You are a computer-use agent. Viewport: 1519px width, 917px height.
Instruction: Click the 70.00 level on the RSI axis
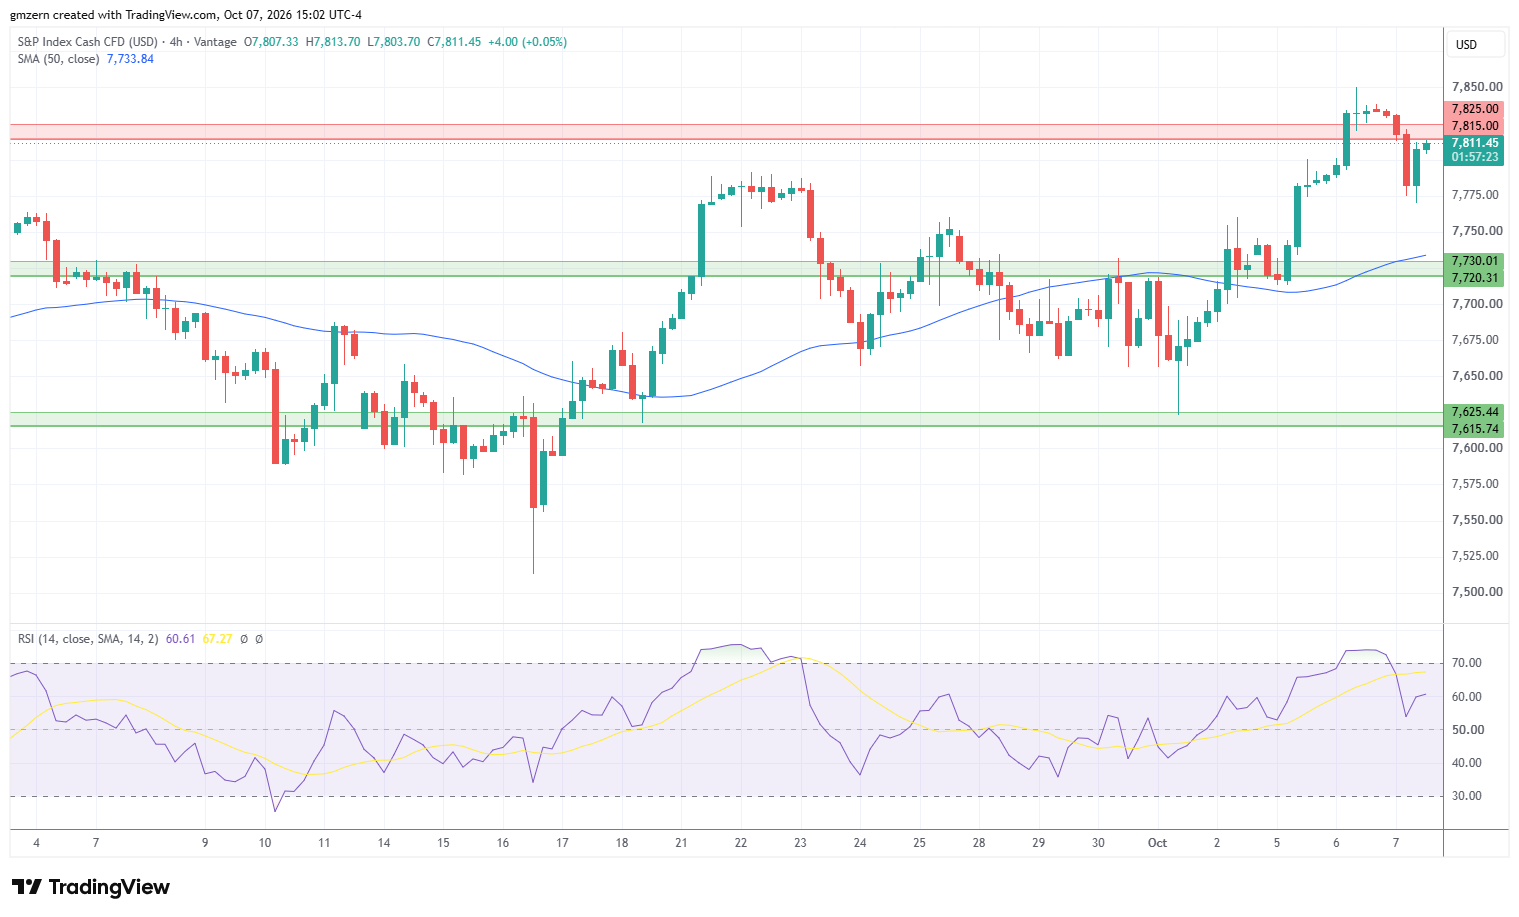[x=1467, y=663]
